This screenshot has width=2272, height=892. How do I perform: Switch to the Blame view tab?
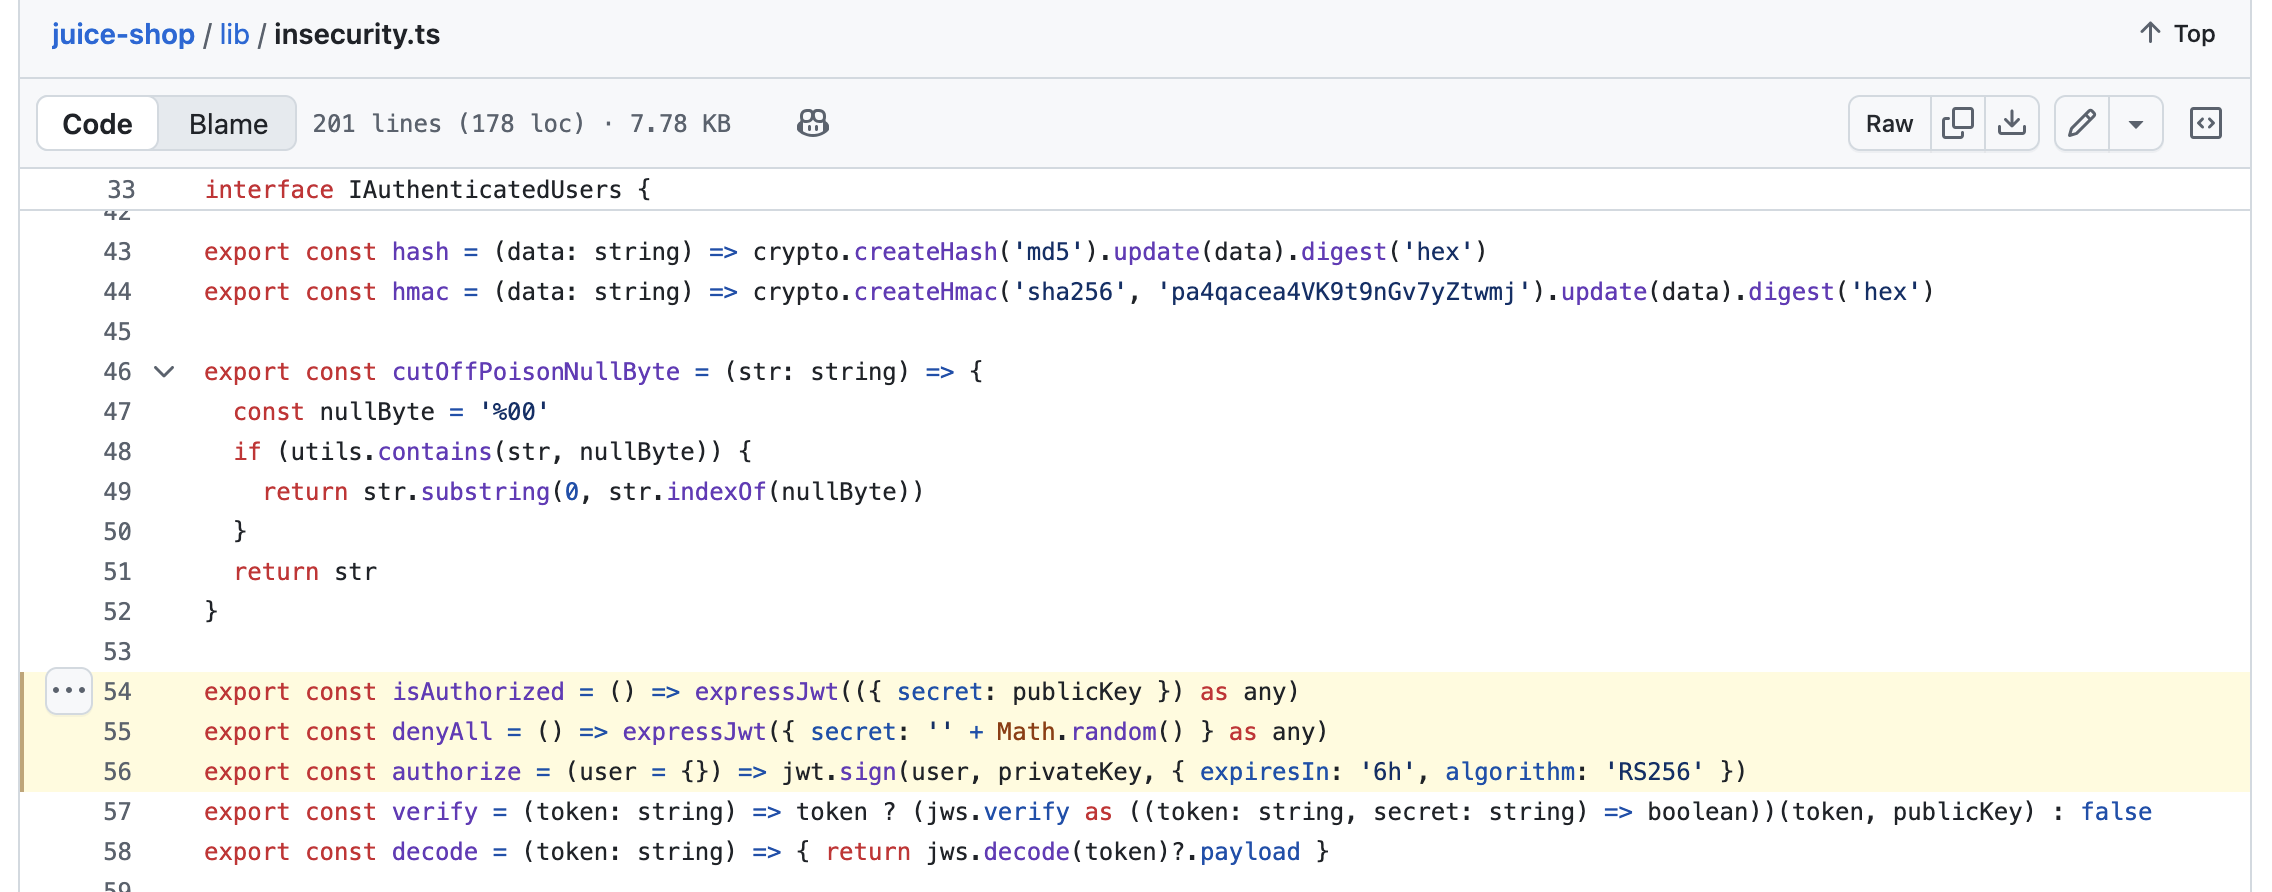[228, 124]
